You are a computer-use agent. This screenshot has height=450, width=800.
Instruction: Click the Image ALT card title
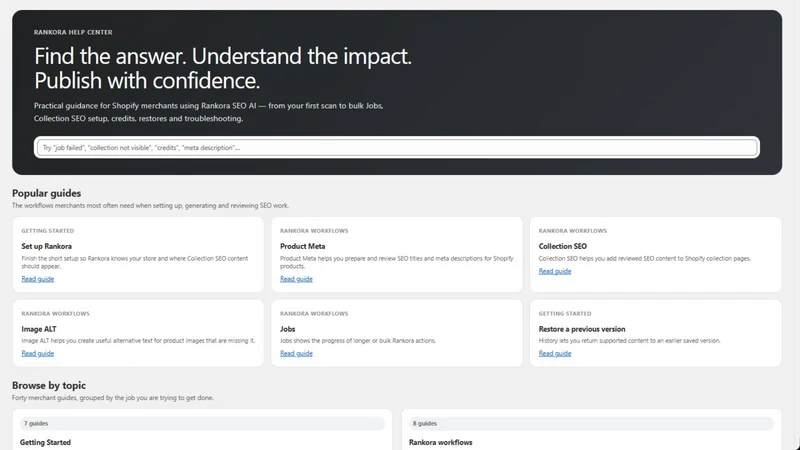39,329
